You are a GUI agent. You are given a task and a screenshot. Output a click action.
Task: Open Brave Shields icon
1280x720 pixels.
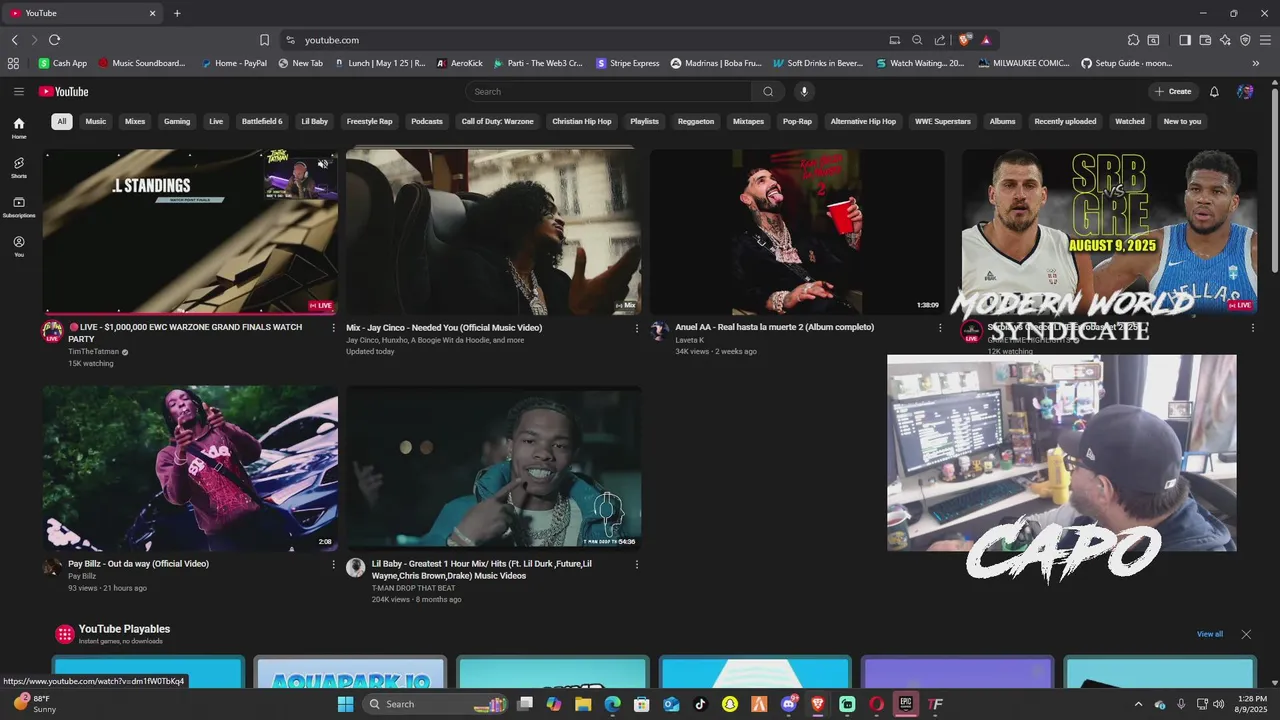964,40
